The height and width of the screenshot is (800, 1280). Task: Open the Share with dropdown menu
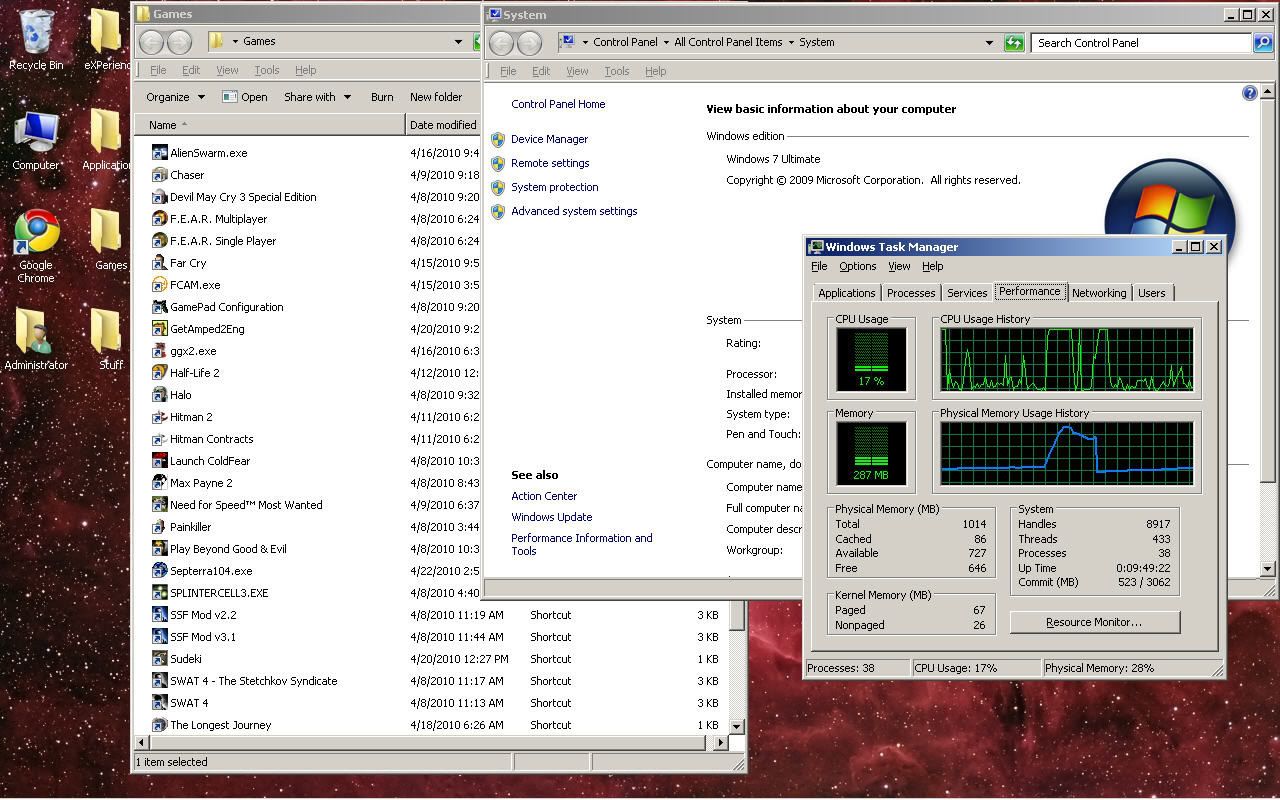pos(317,97)
